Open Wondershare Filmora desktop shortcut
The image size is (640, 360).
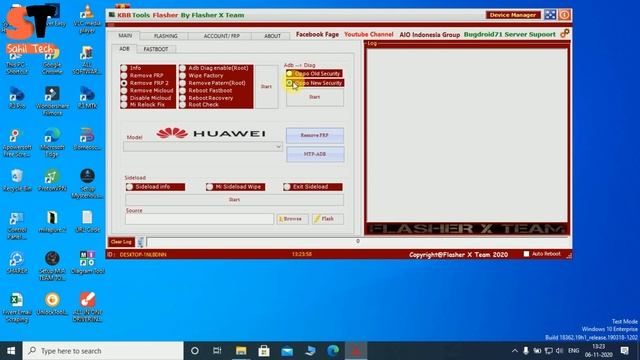click(x=52, y=101)
